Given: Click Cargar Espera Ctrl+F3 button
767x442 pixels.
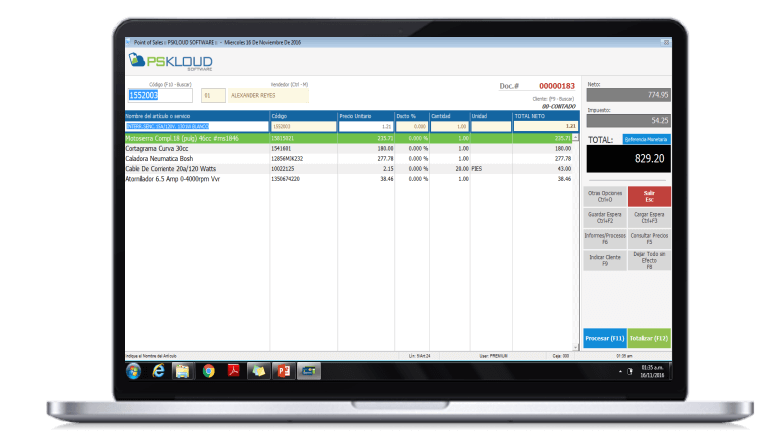Looking at the screenshot, I should [x=649, y=218].
